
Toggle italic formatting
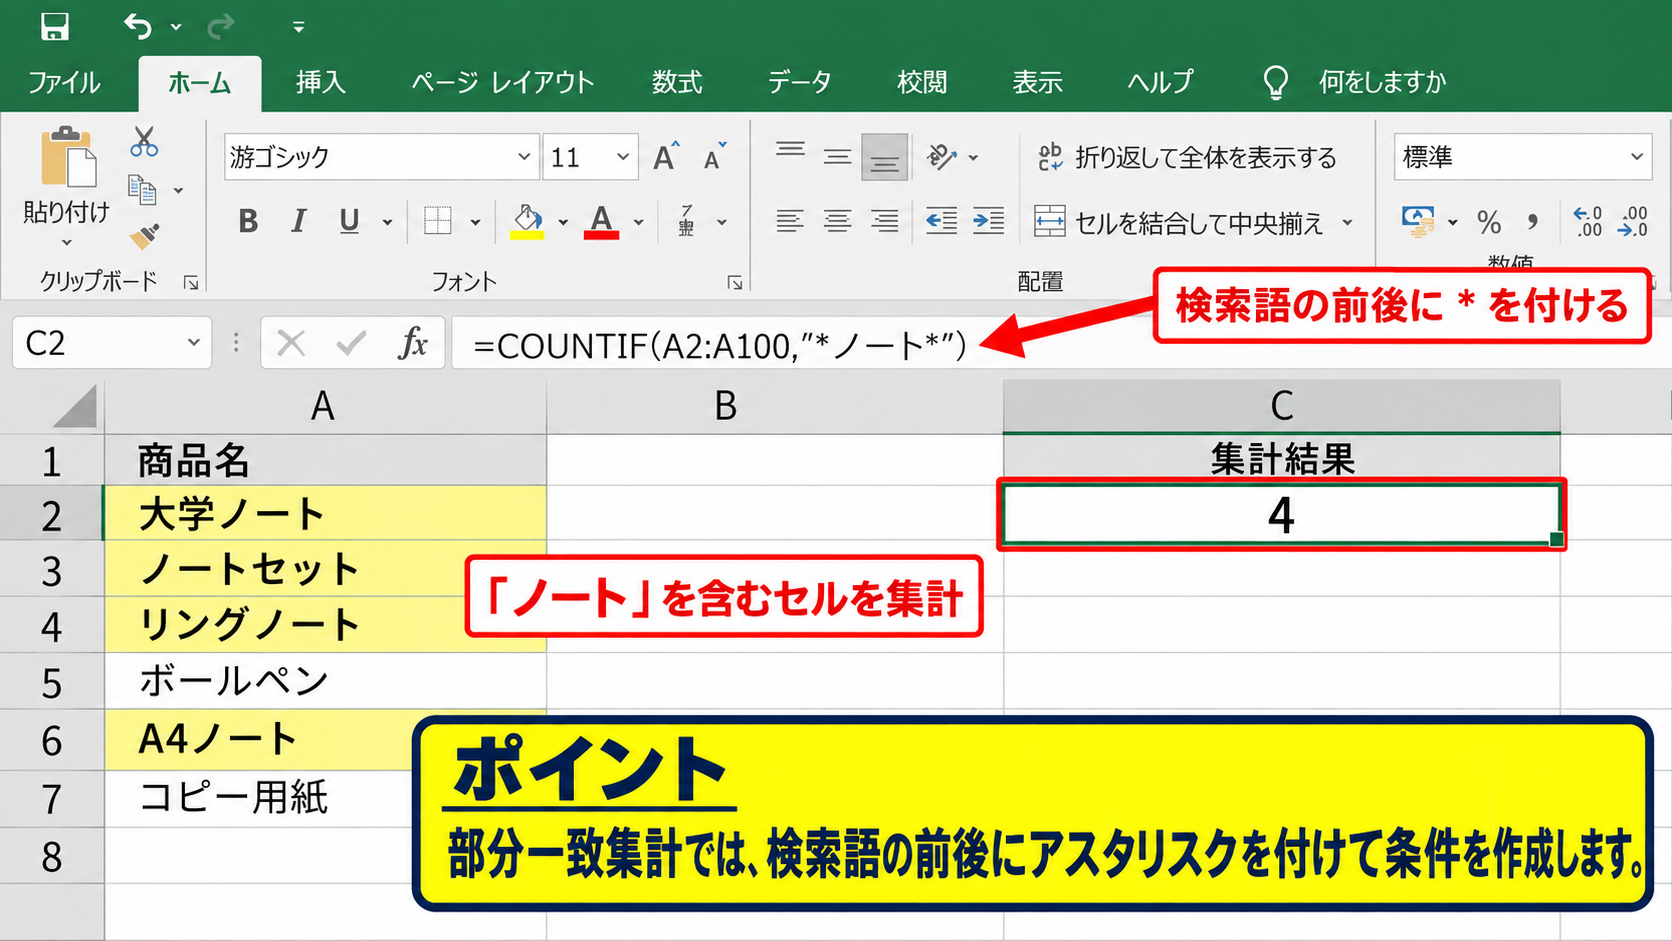click(x=298, y=221)
